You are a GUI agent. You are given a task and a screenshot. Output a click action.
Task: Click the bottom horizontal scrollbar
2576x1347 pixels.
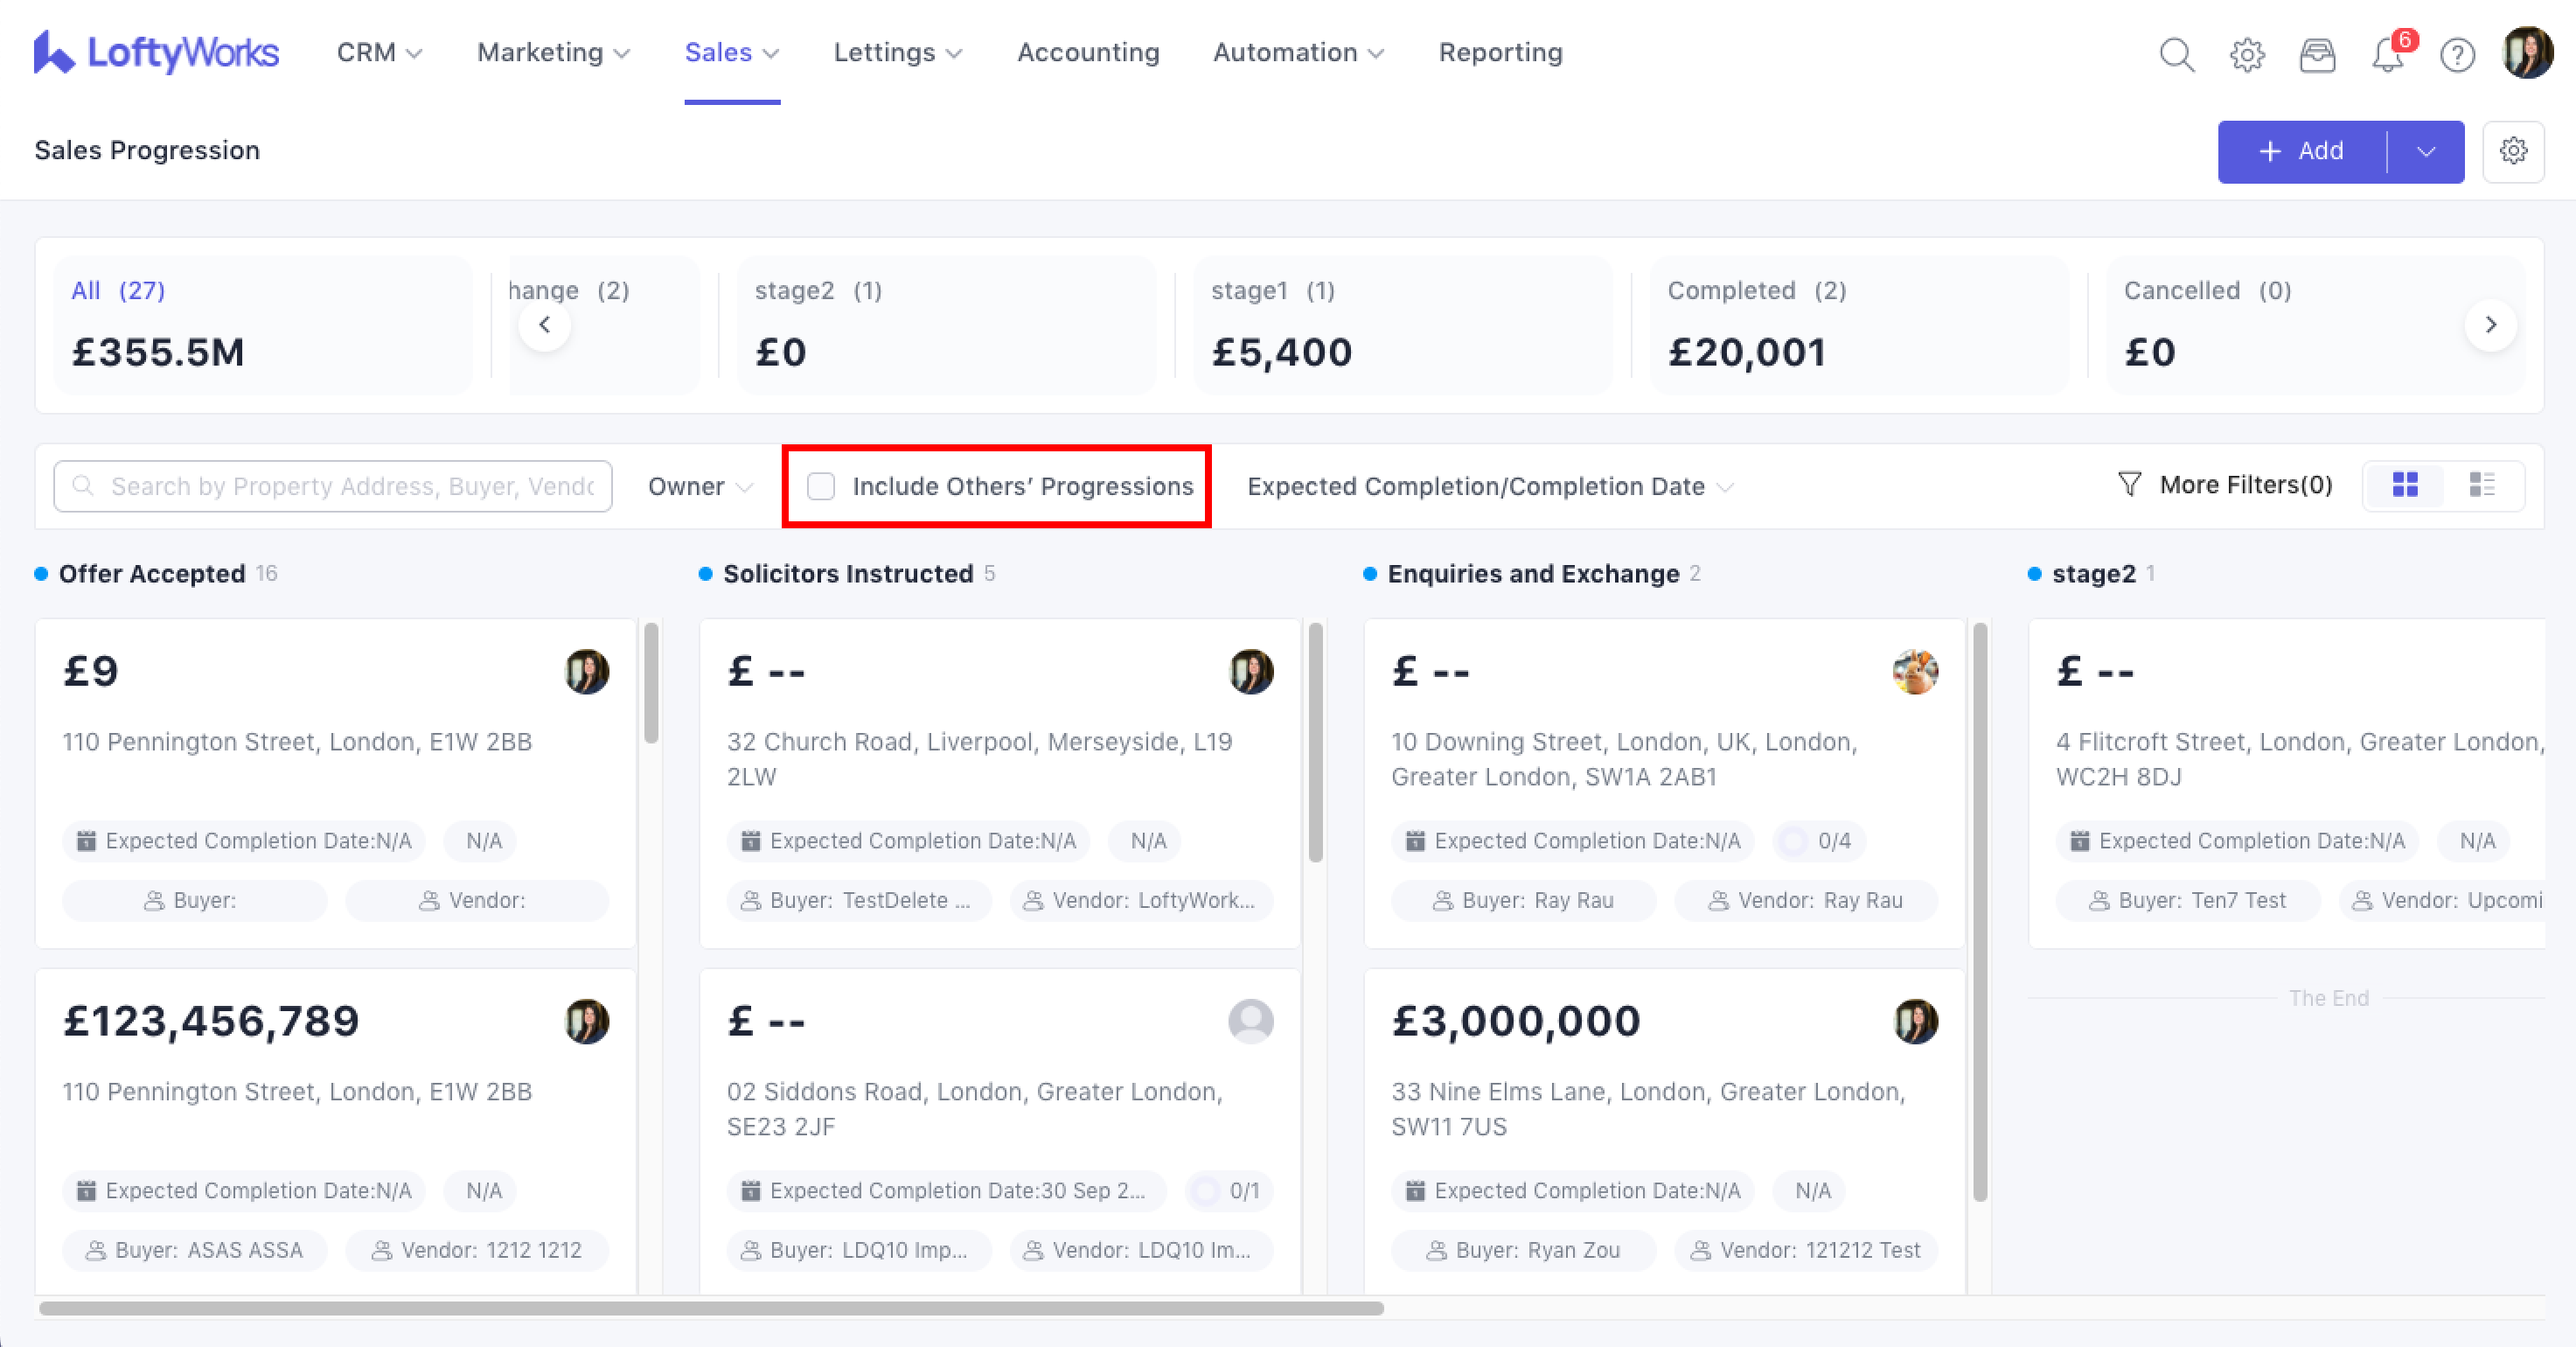tap(710, 1308)
